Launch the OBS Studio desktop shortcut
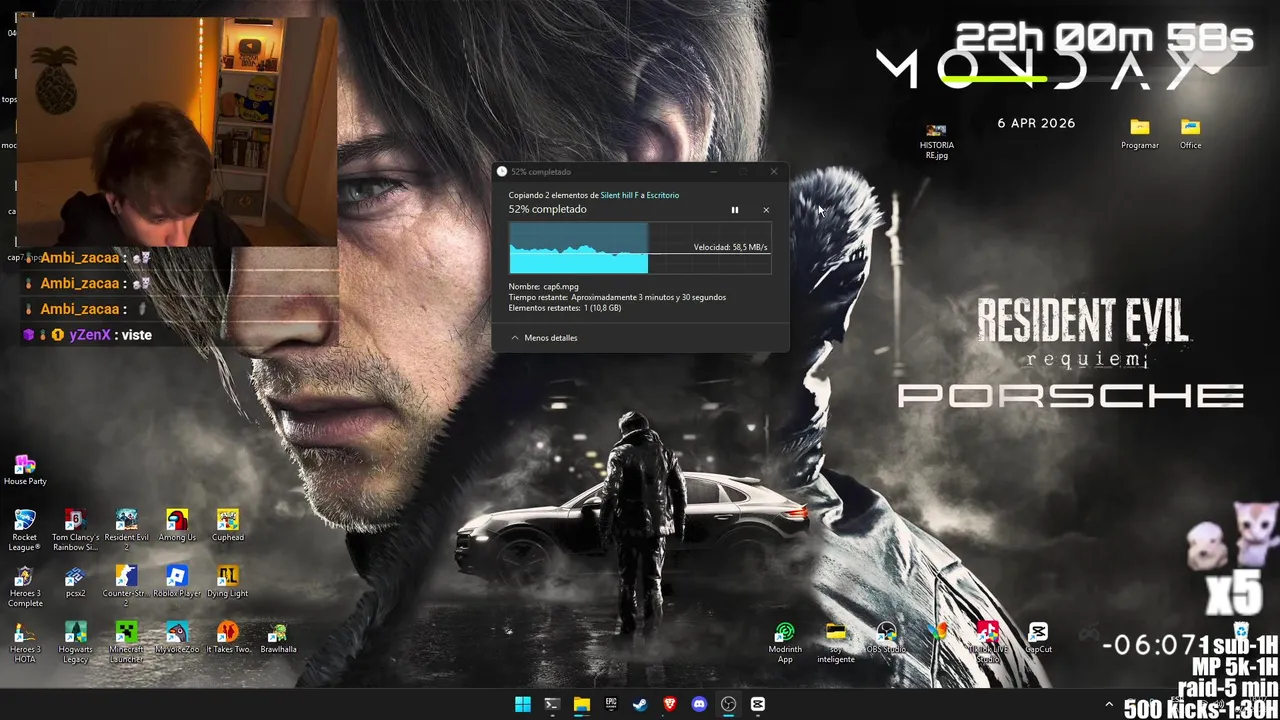The image size is (1280, 720). pos(886,638)
